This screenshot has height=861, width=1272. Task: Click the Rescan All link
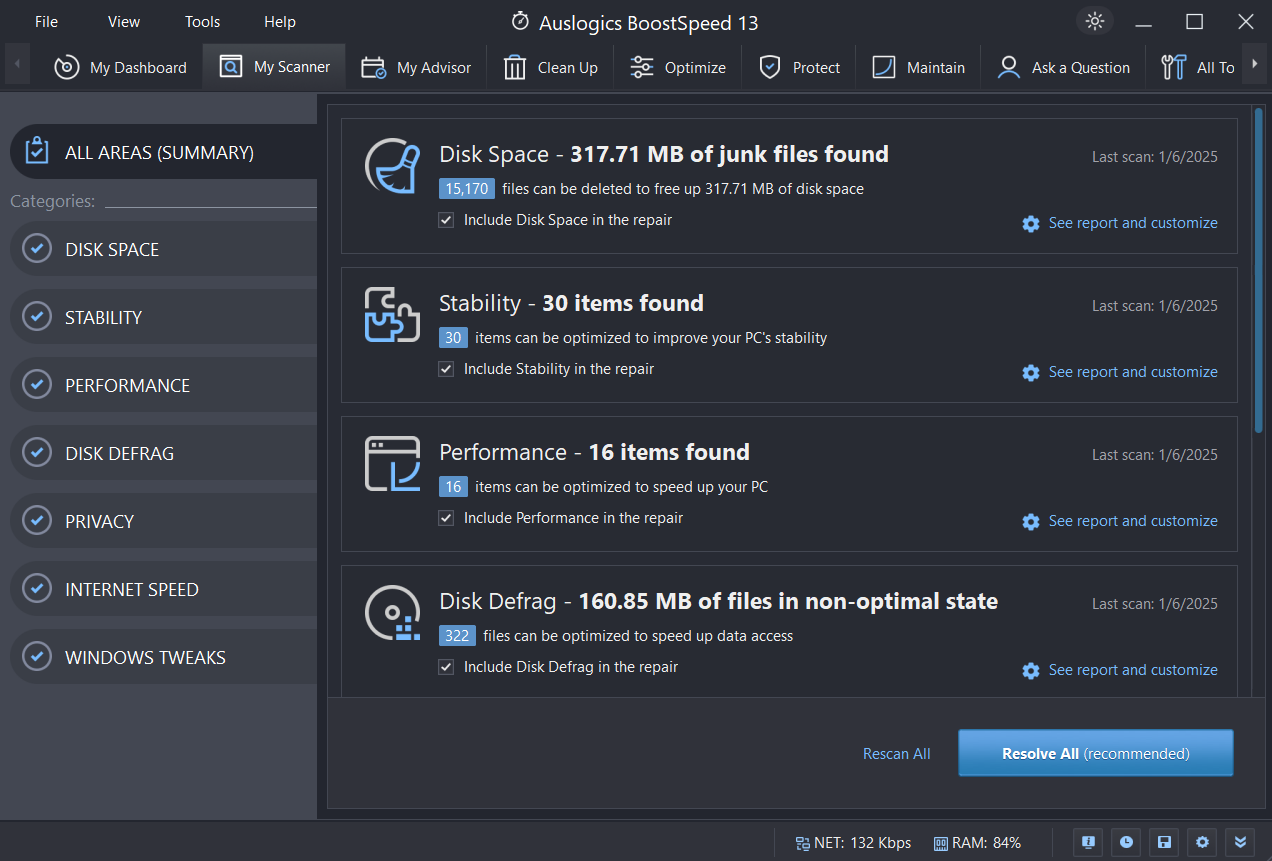coord(896,754)
